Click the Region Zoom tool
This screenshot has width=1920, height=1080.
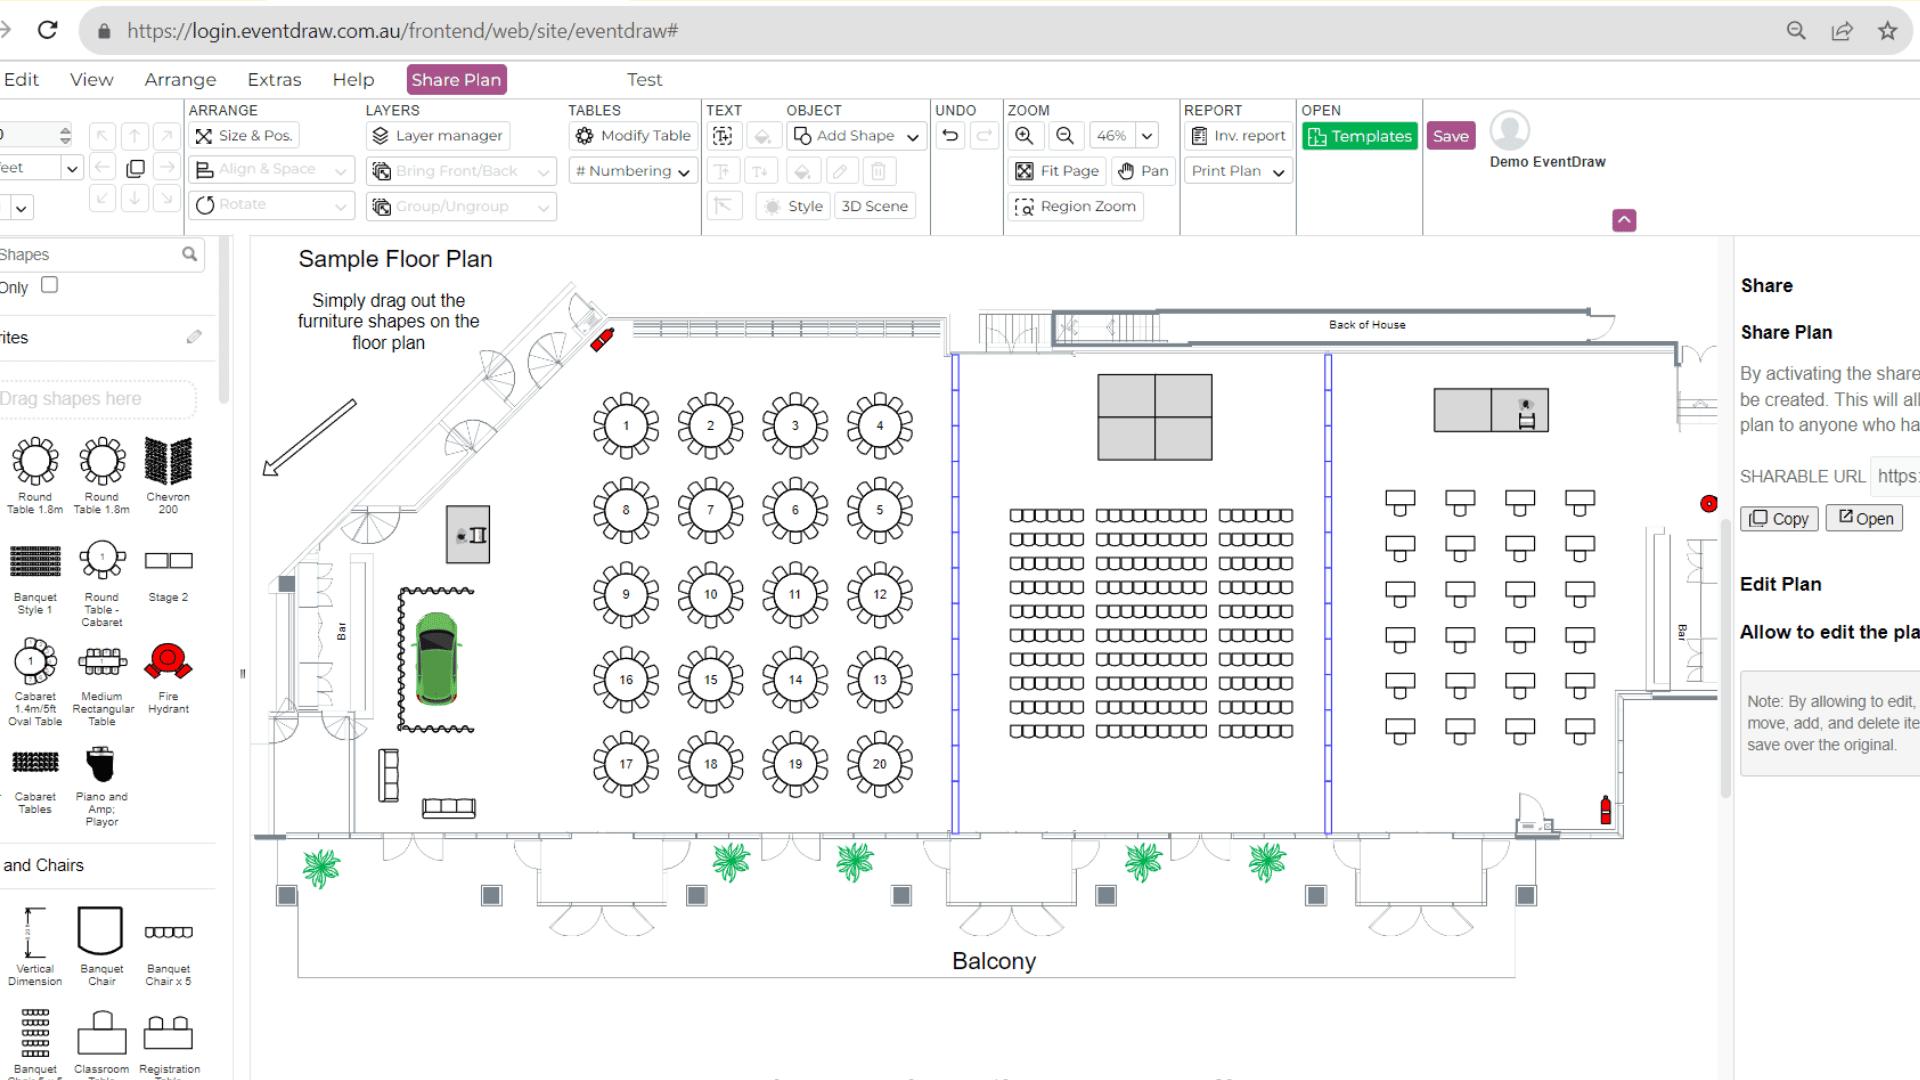(1076, 206)
